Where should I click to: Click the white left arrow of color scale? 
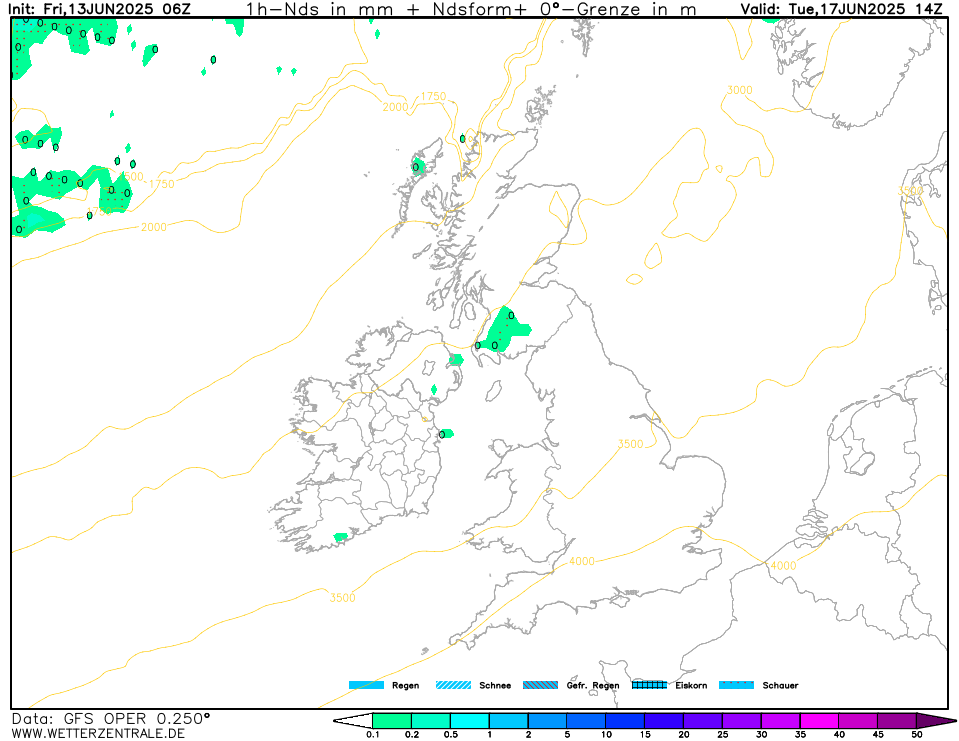point(354,721)
